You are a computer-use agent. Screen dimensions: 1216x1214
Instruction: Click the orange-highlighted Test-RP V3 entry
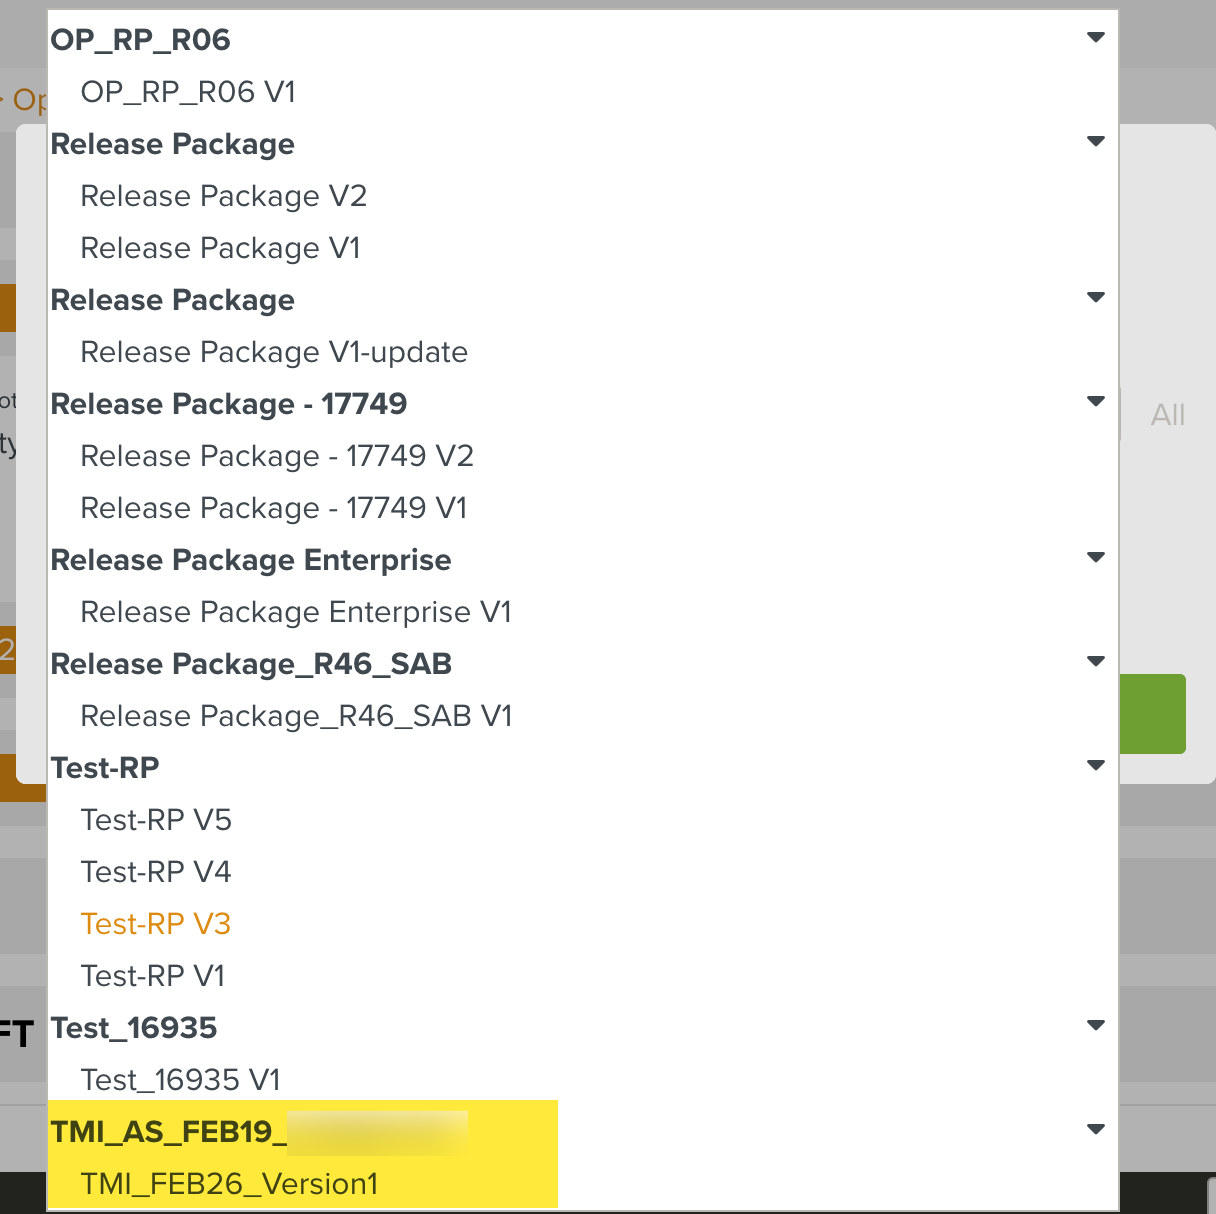(156, 923)
